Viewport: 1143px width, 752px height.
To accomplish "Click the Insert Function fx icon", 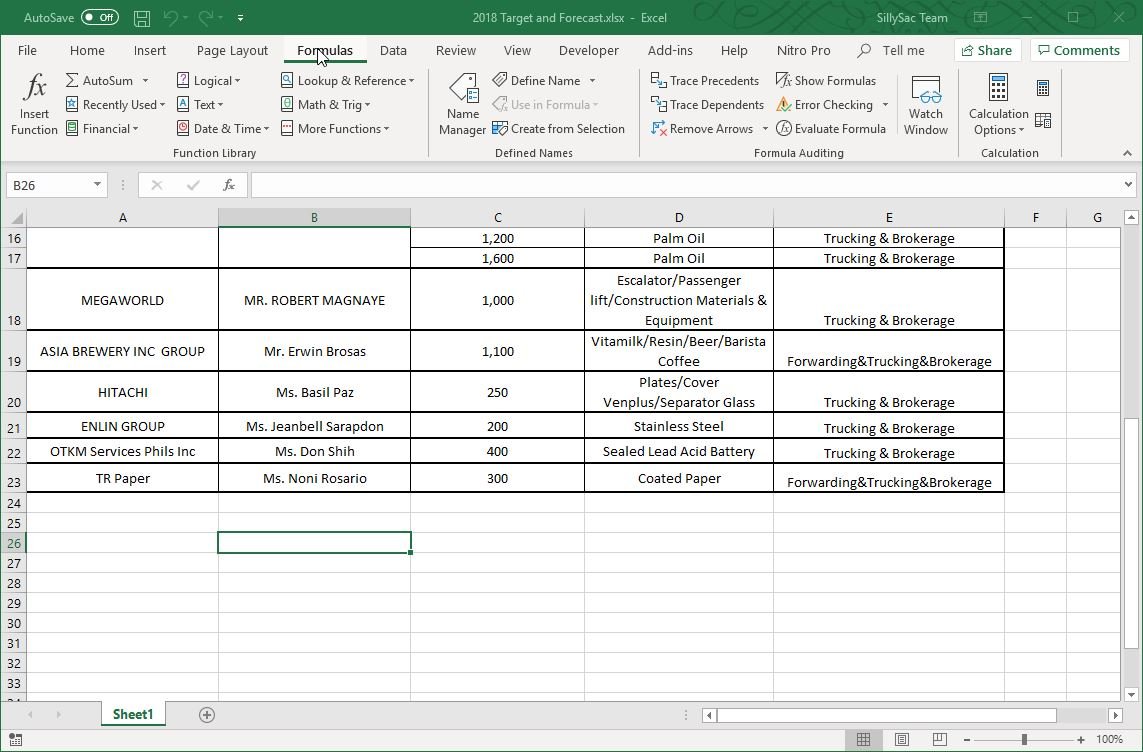I will [x=34, y=105].
